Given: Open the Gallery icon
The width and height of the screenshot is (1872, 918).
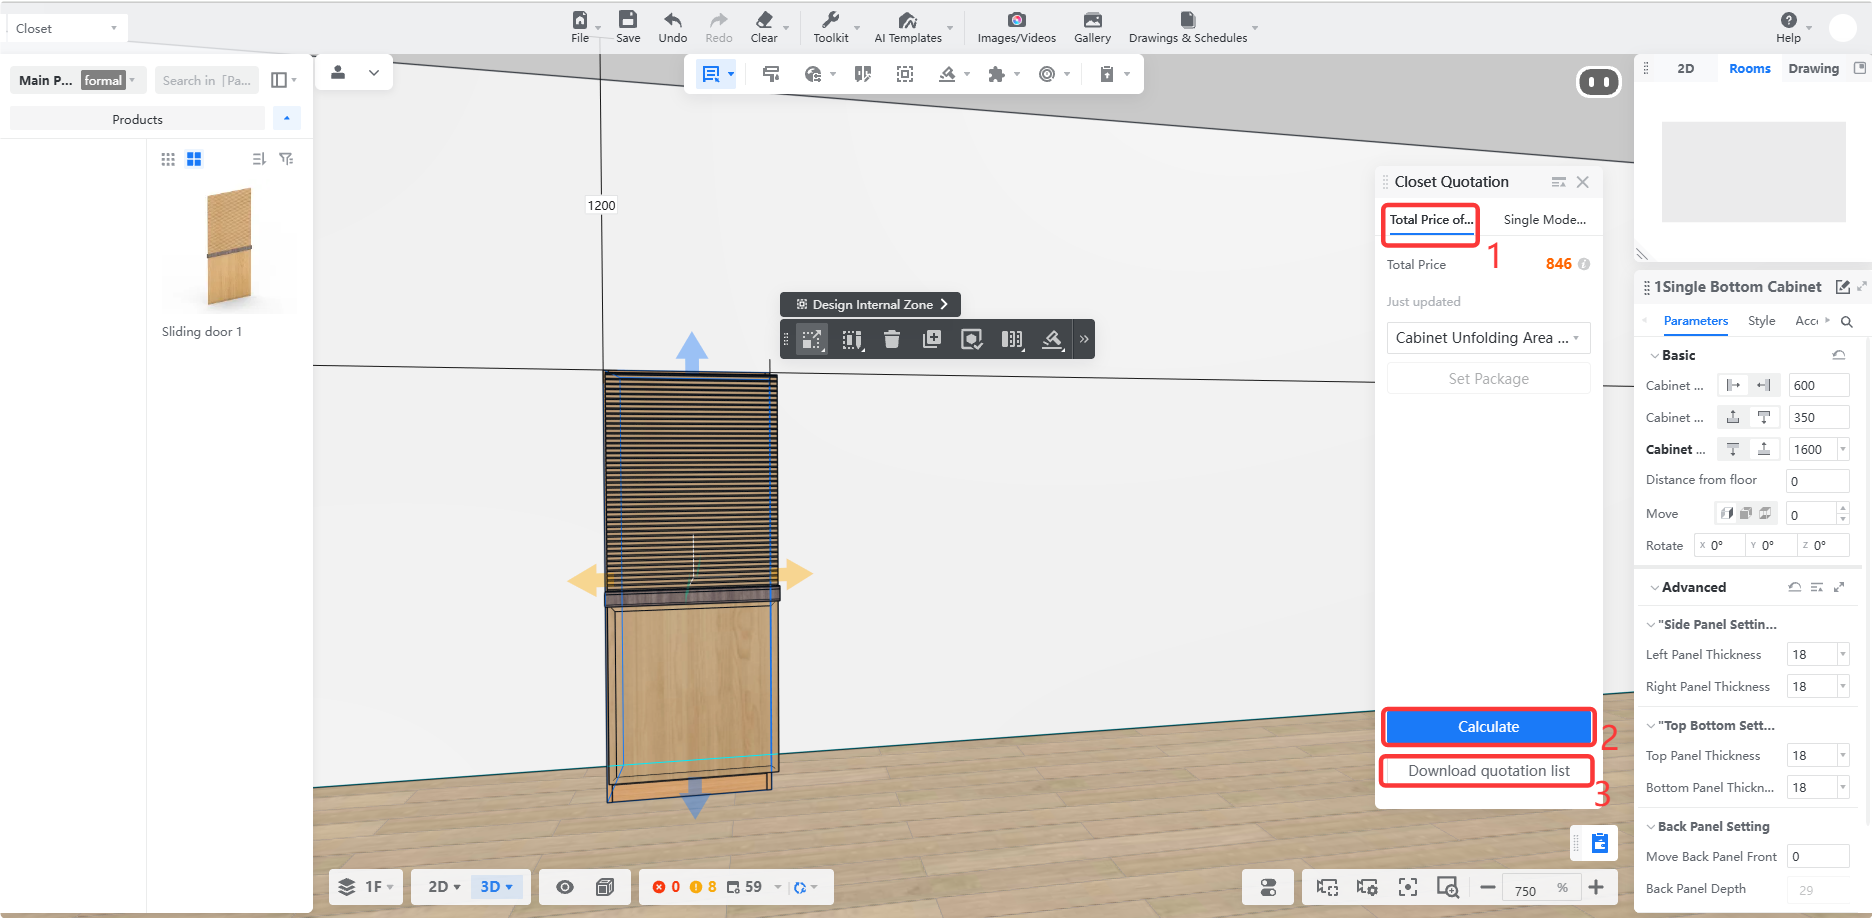Looking at the screenshot, I should pyautogui.click(x=1092, y=19).
